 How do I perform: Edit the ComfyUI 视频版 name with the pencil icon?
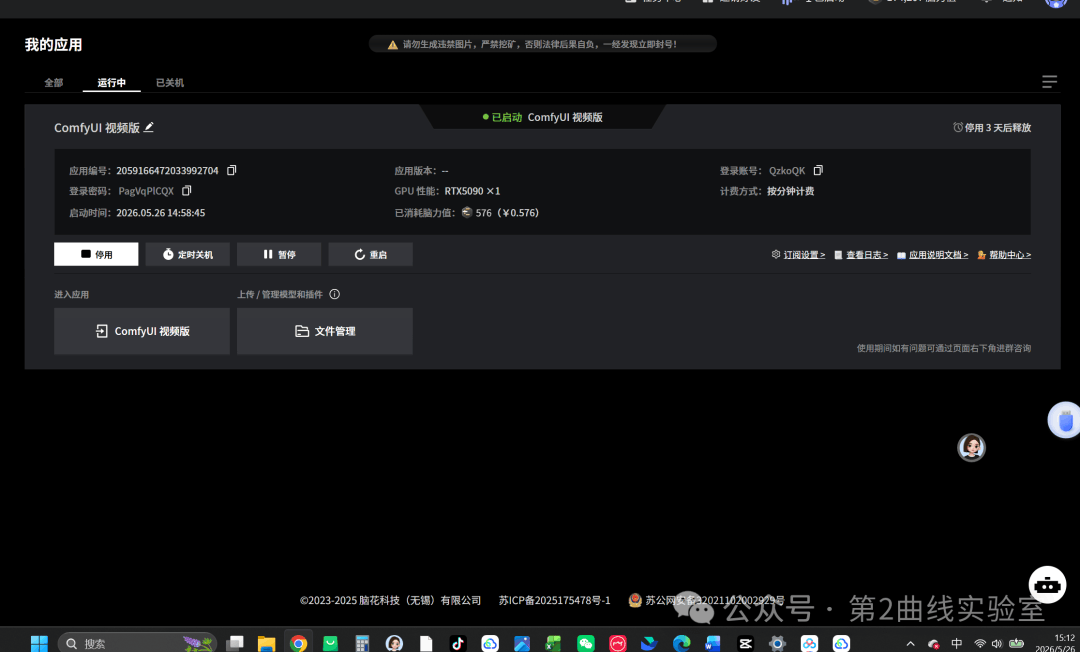pos(149,127)
